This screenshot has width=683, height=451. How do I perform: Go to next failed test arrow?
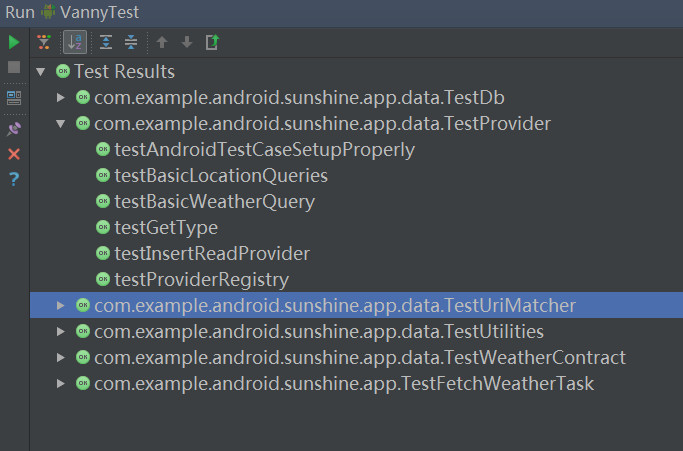[x=187, y=42]
